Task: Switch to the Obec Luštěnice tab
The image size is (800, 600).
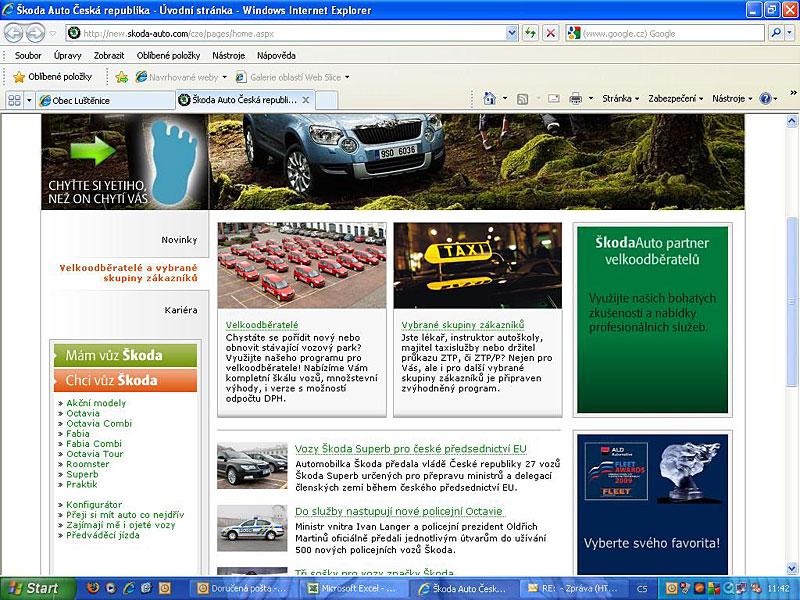Action: click(x=106, y=100)
